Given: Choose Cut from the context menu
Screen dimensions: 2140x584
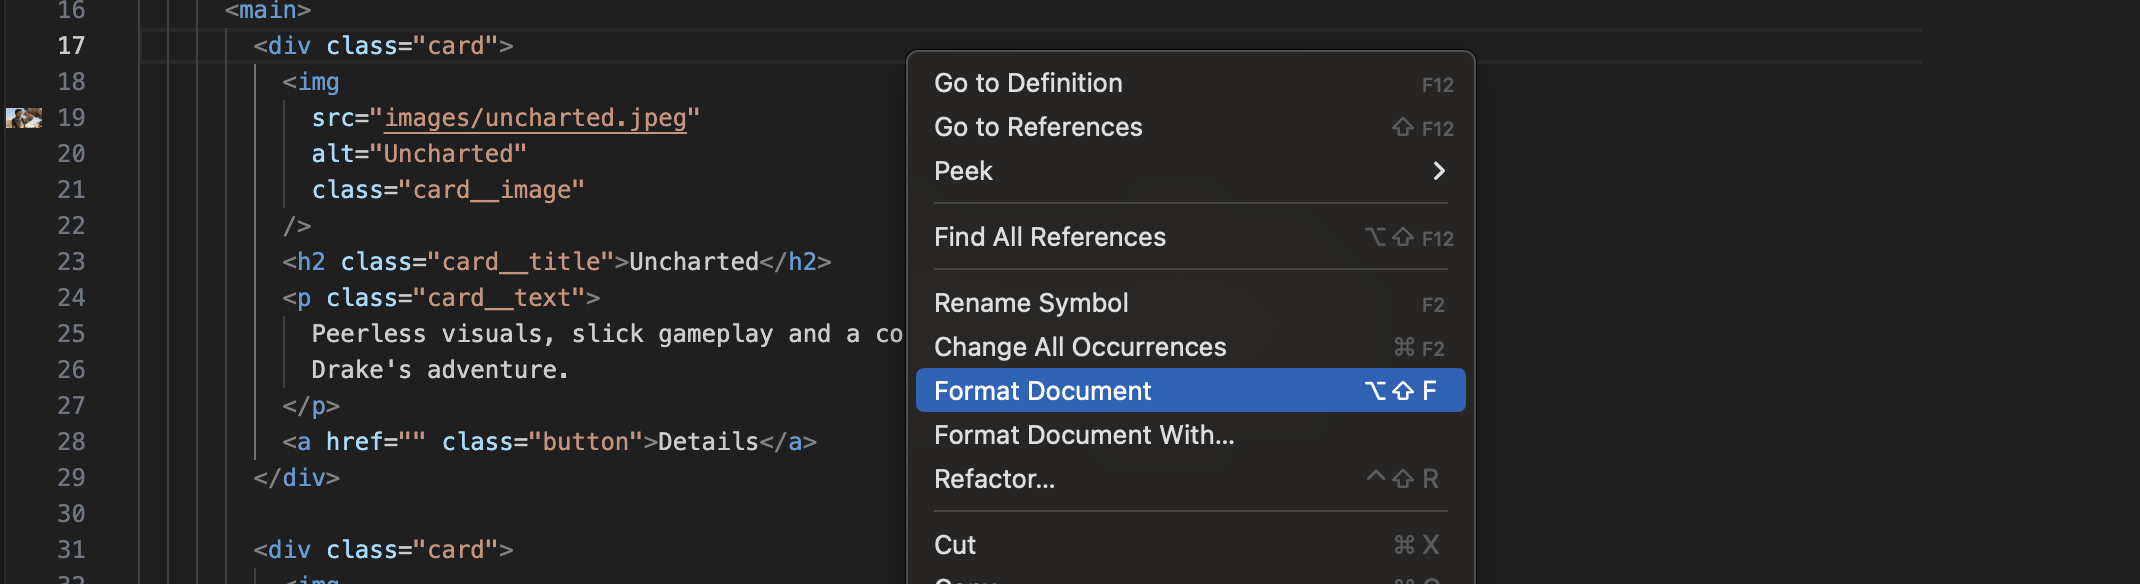Looking at the screenshot, I should (955, 545).
